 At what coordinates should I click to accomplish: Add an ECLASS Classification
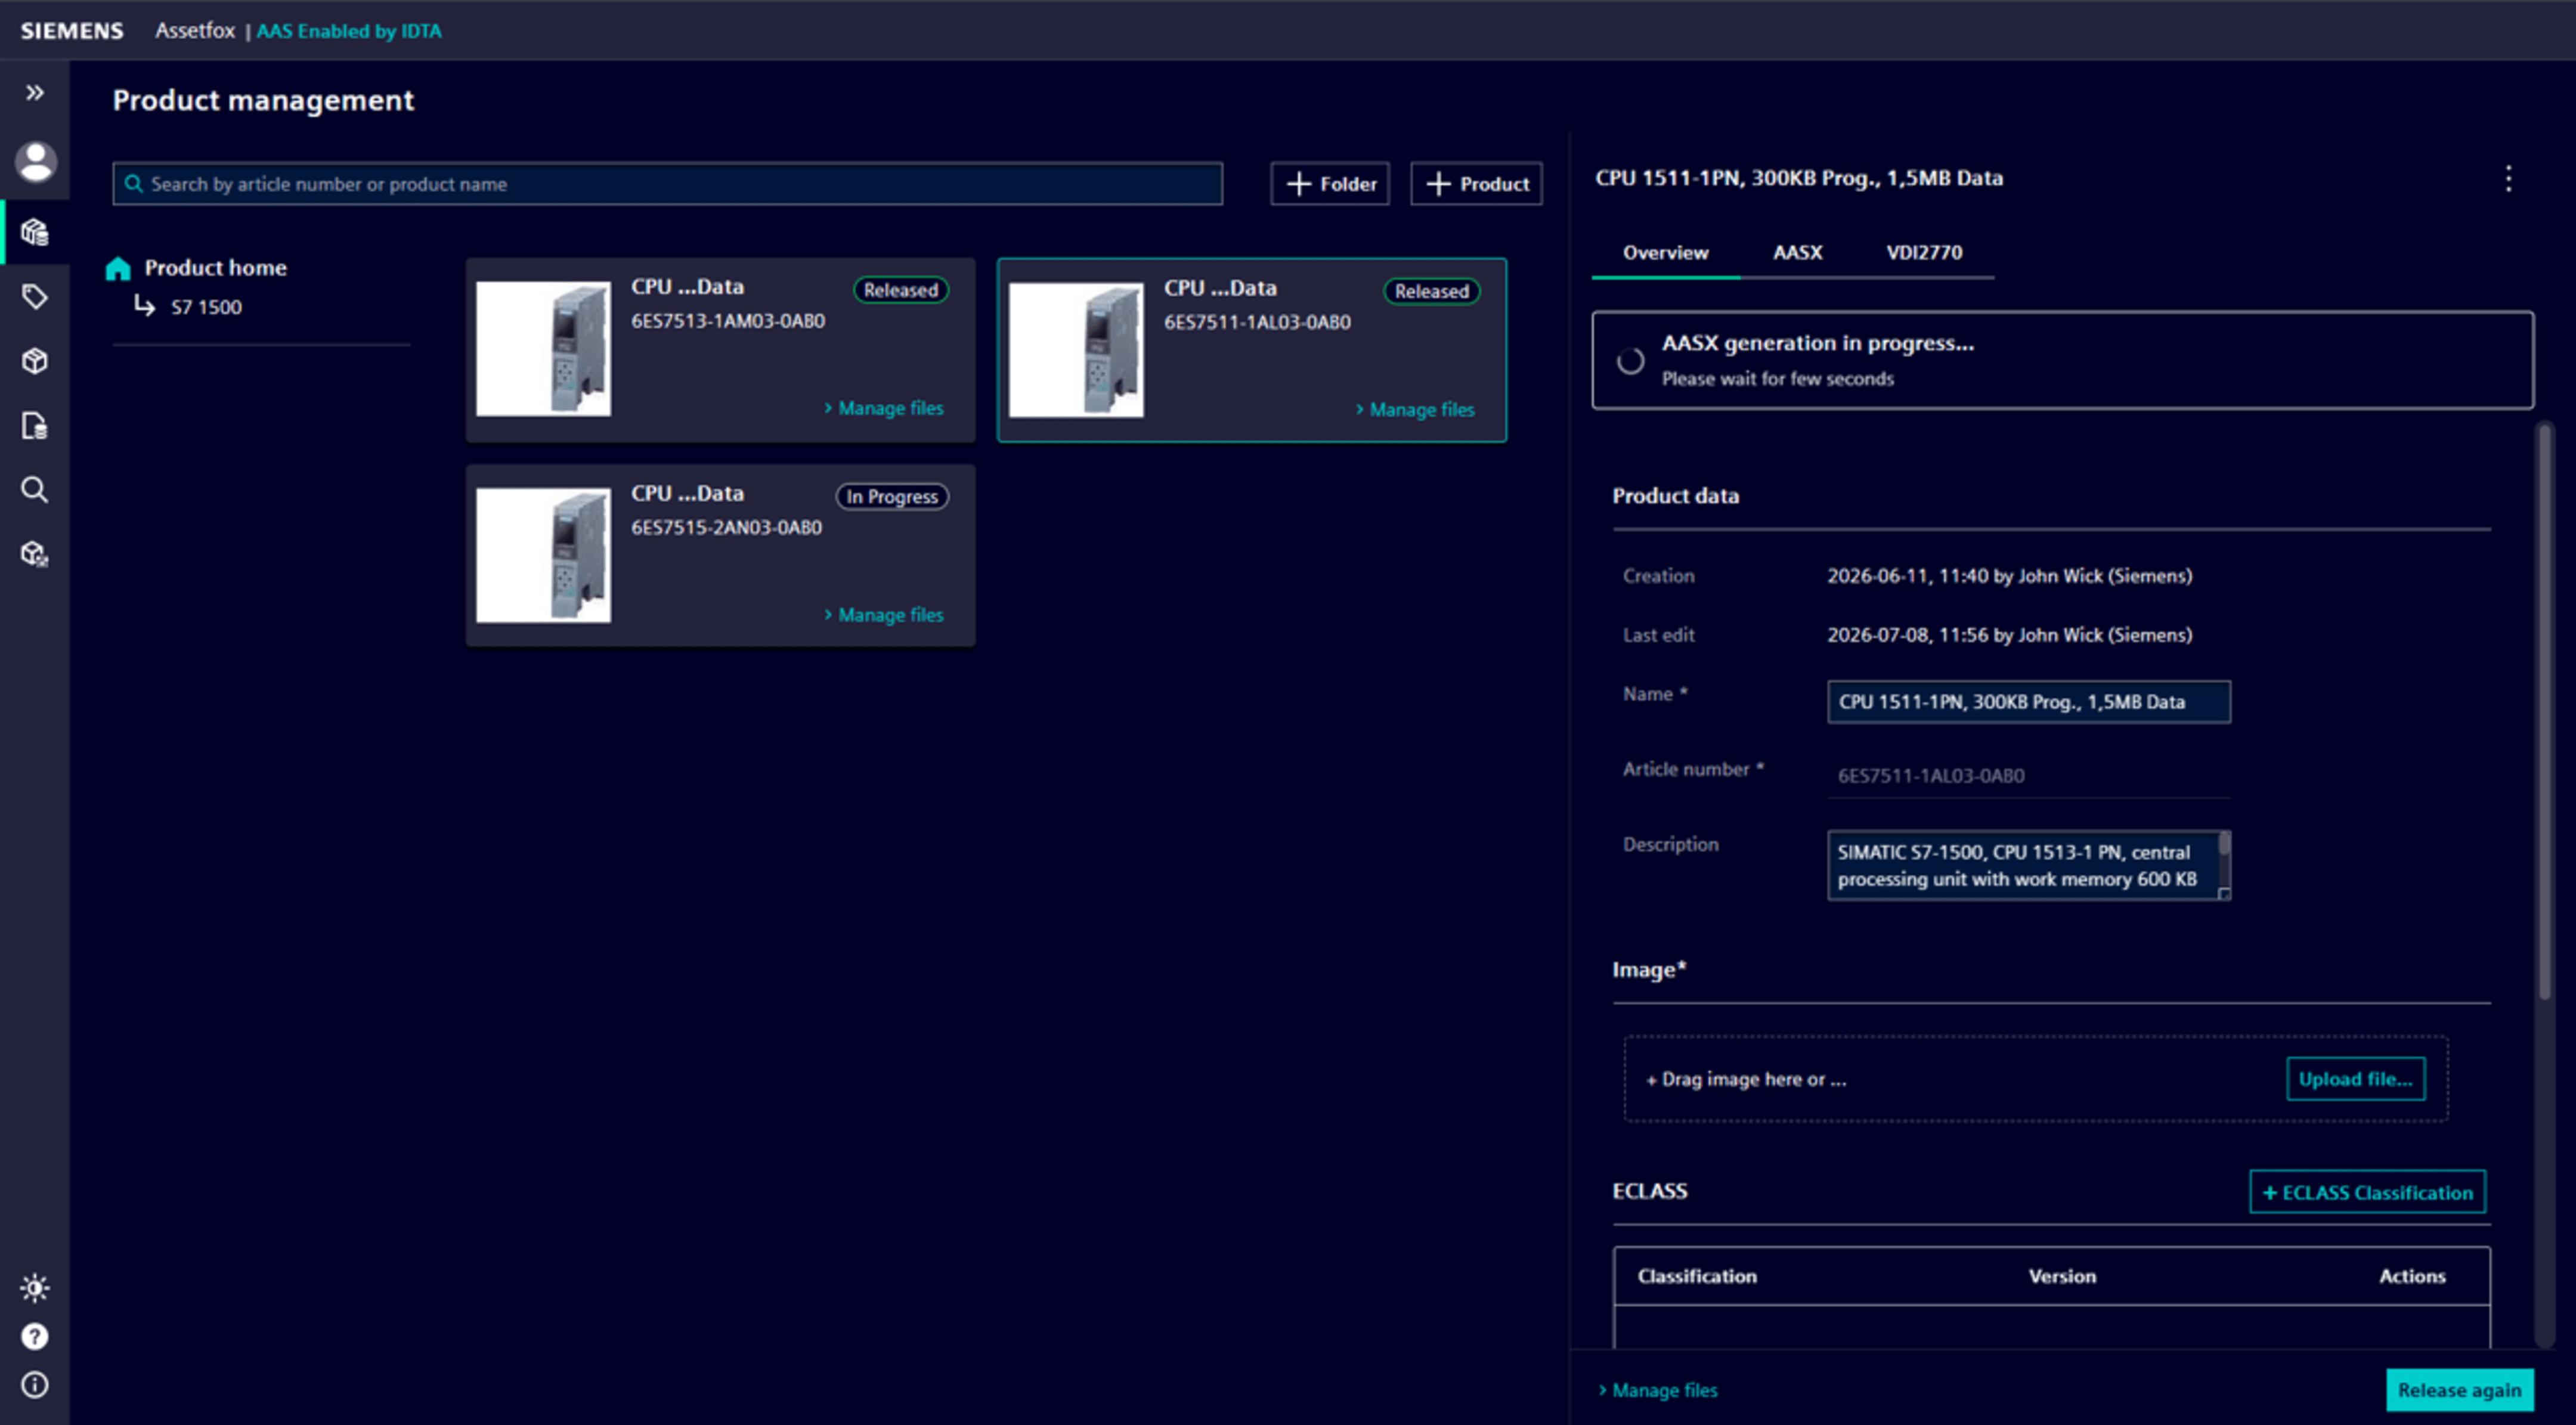pos(2367,1192)
